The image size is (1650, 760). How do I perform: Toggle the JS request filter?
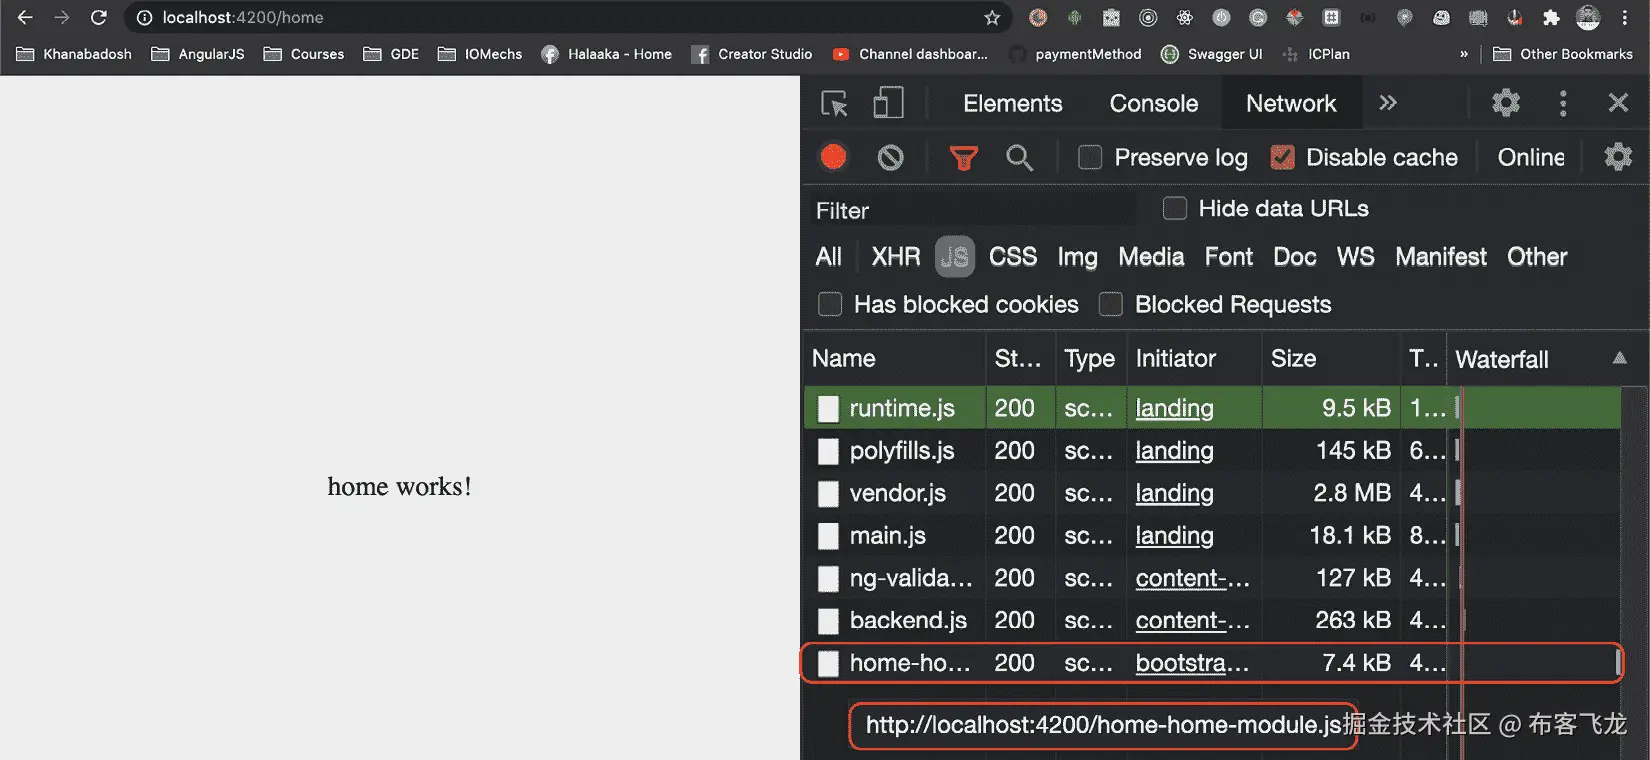tap(955, 257)
